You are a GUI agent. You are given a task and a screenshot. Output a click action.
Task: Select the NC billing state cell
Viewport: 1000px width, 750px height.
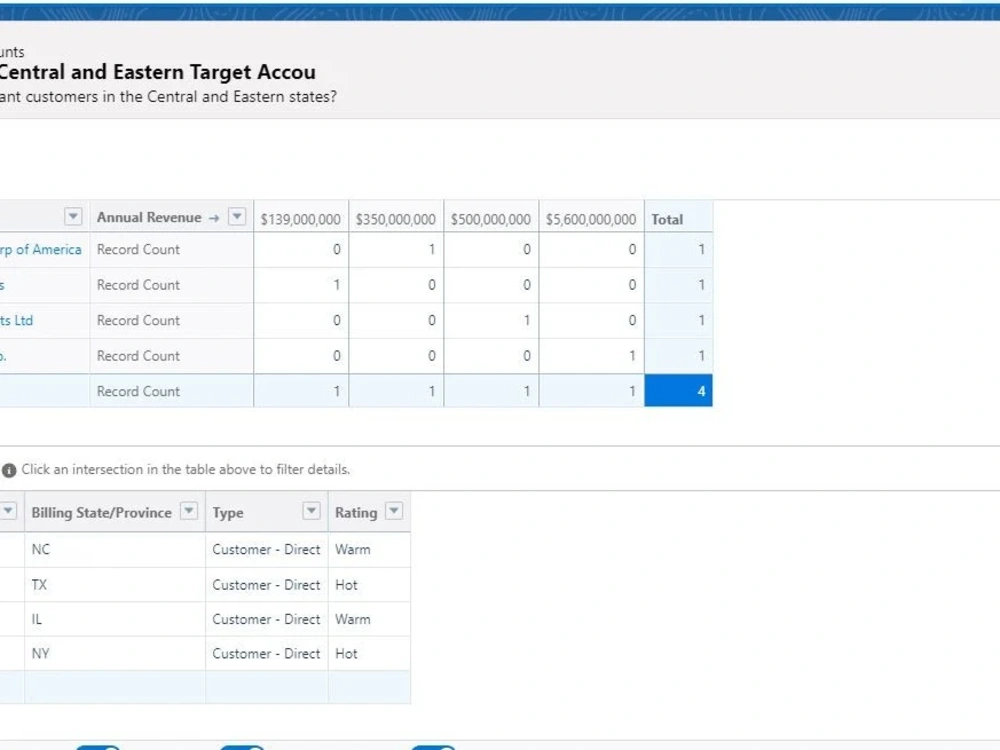click(115, 550)
